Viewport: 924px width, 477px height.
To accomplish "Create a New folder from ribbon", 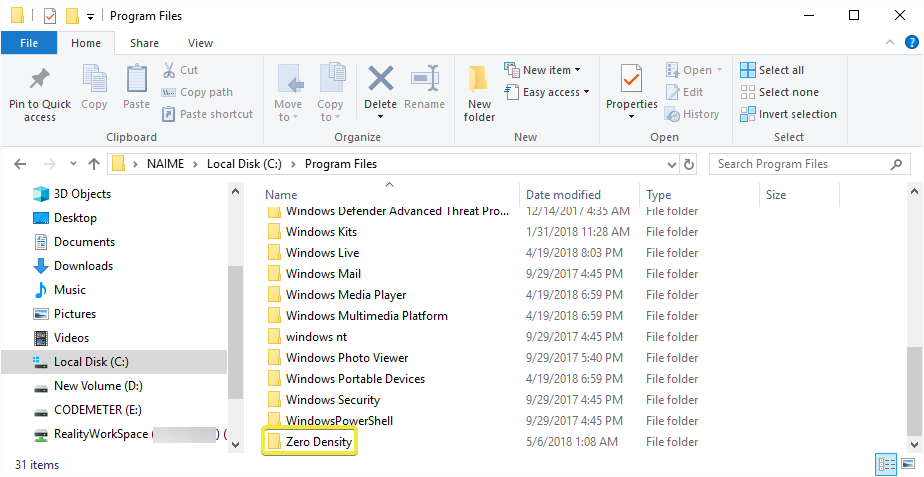I will [479, 93].
